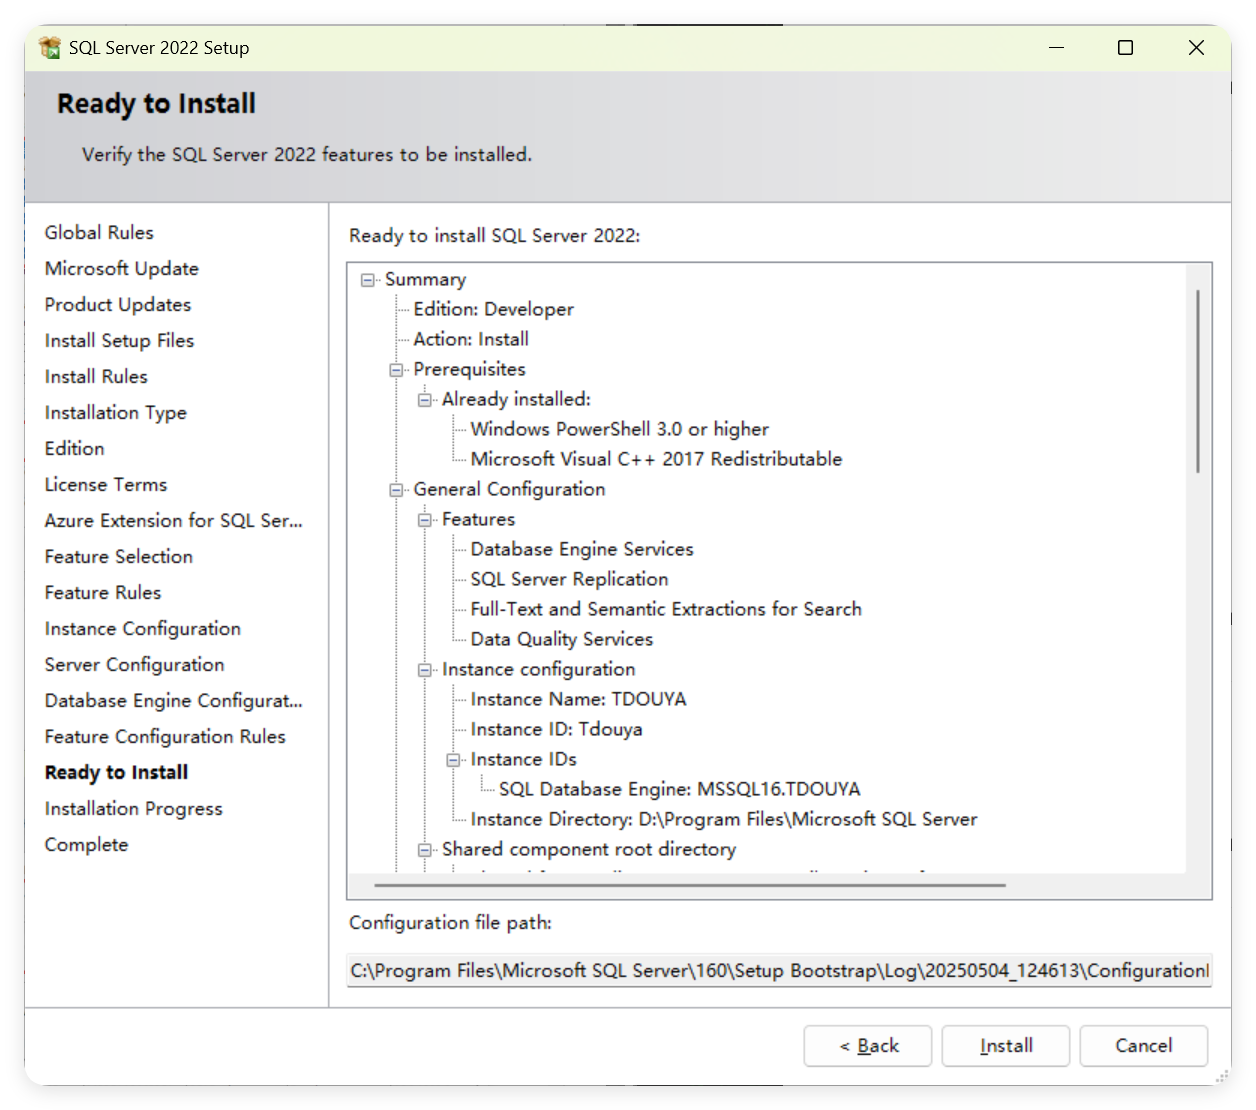Select the Install Rules step
The image size is (1256, 1110).
[96, 376]
